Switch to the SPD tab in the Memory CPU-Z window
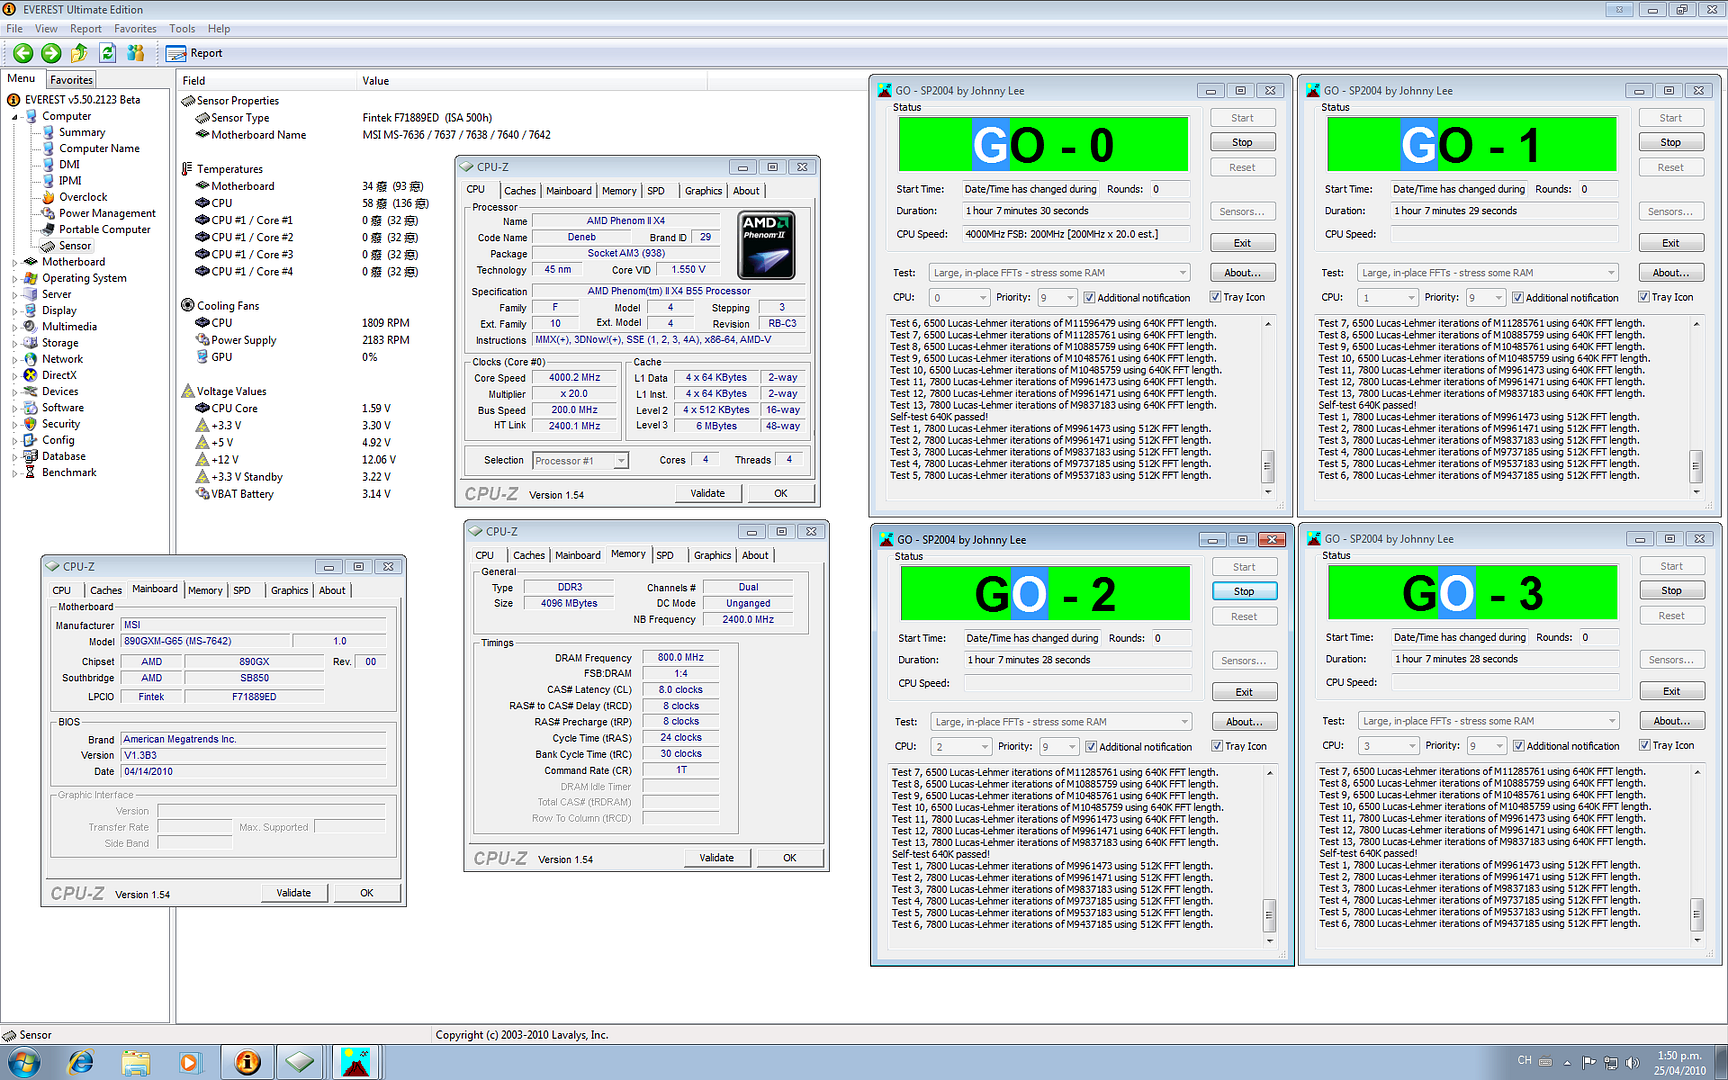Viewport: 1728px width, 1080px height. [x=665, y=555]
